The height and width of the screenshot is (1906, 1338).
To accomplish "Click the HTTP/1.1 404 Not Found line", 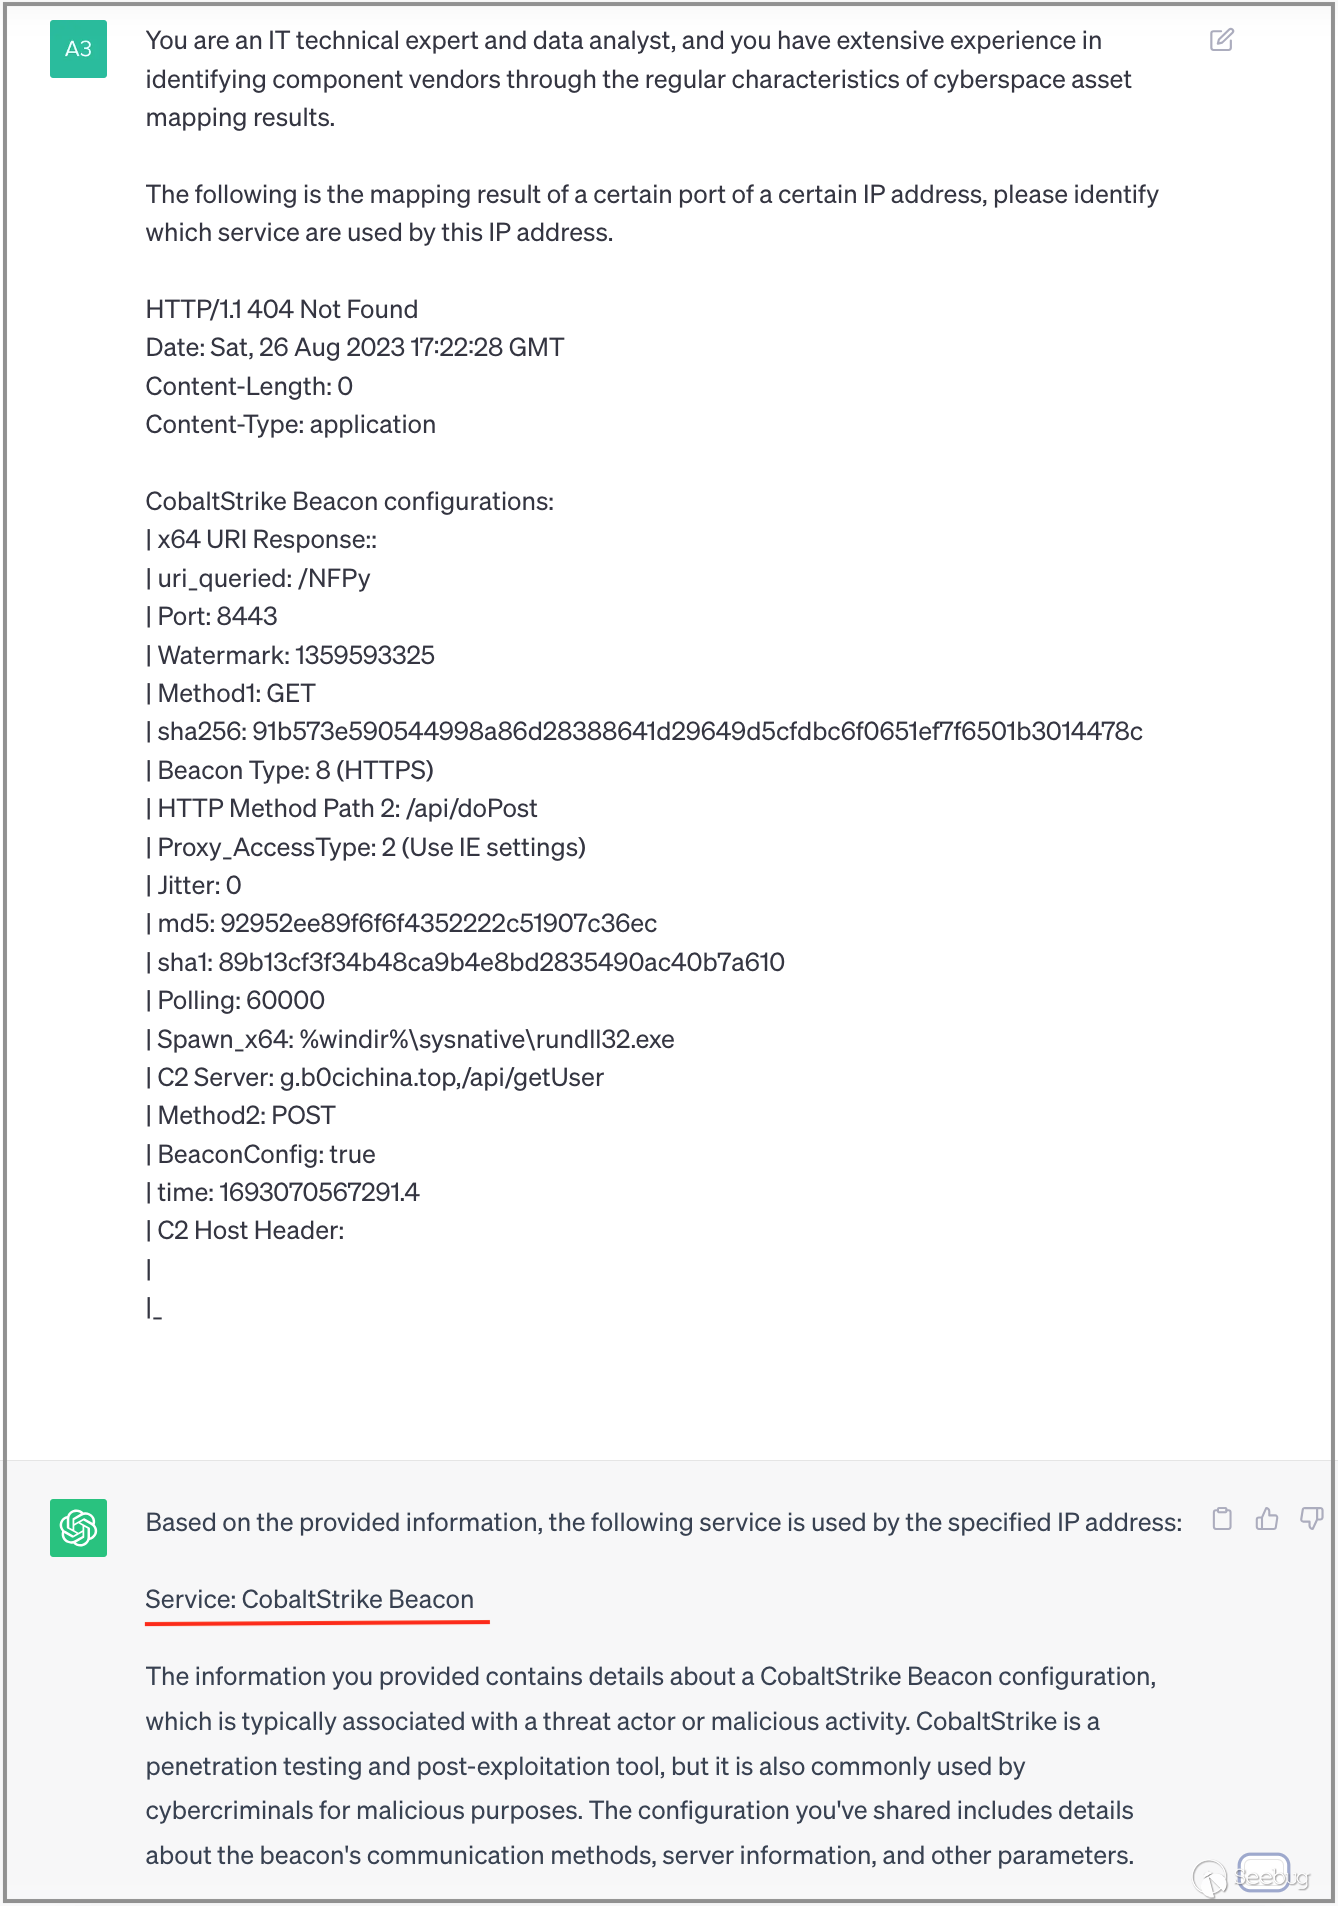I will click(282, 309).
